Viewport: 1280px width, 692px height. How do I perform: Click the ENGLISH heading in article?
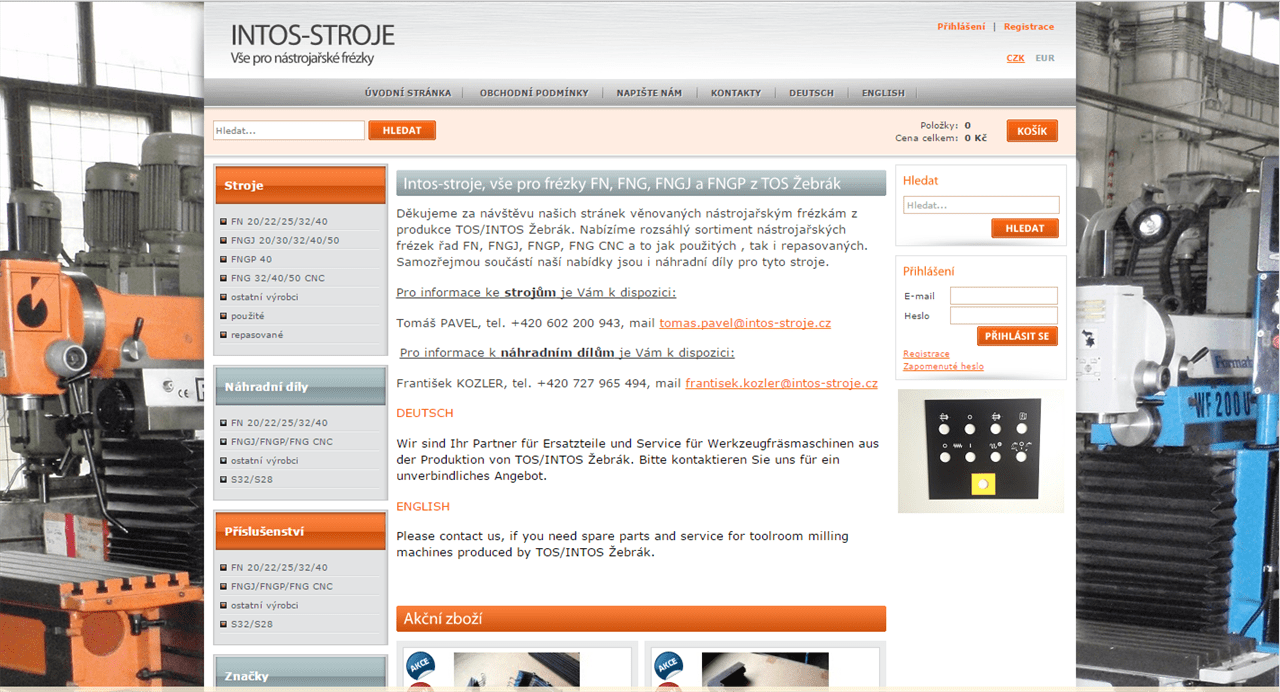coord(423,507)
